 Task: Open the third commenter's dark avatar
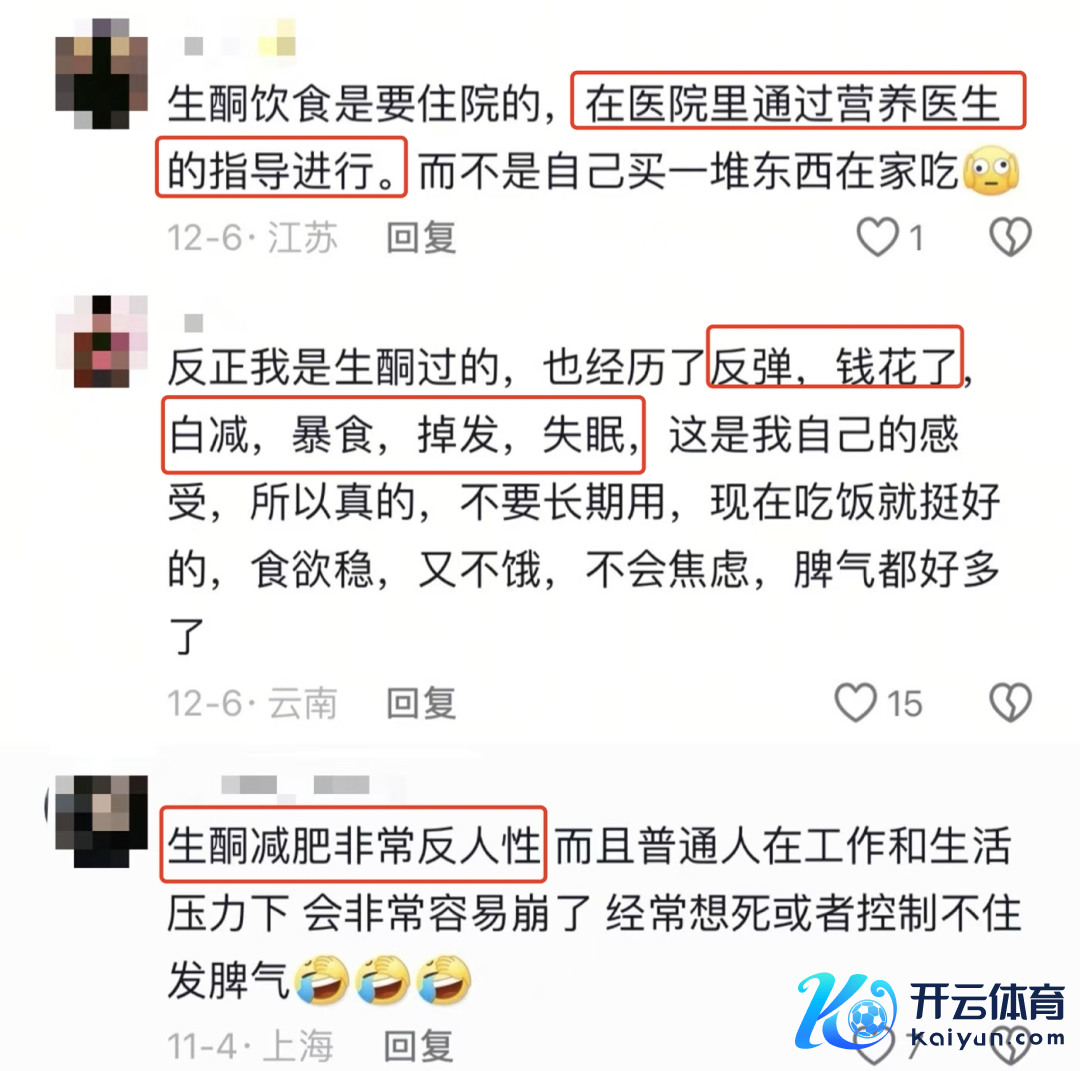(x=101, y=821)
